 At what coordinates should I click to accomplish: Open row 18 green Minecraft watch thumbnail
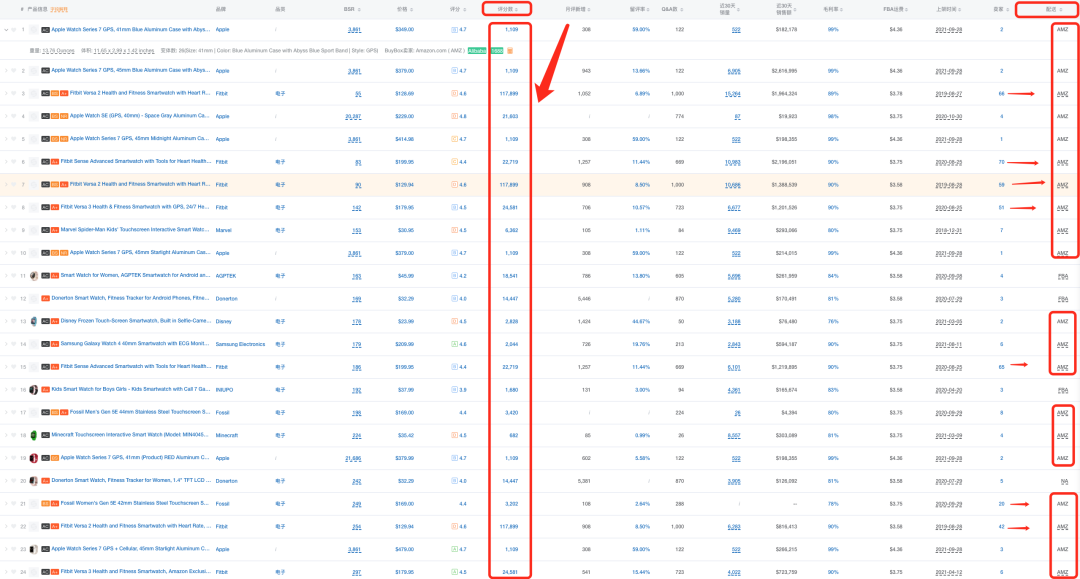click(x=34, y=435)
